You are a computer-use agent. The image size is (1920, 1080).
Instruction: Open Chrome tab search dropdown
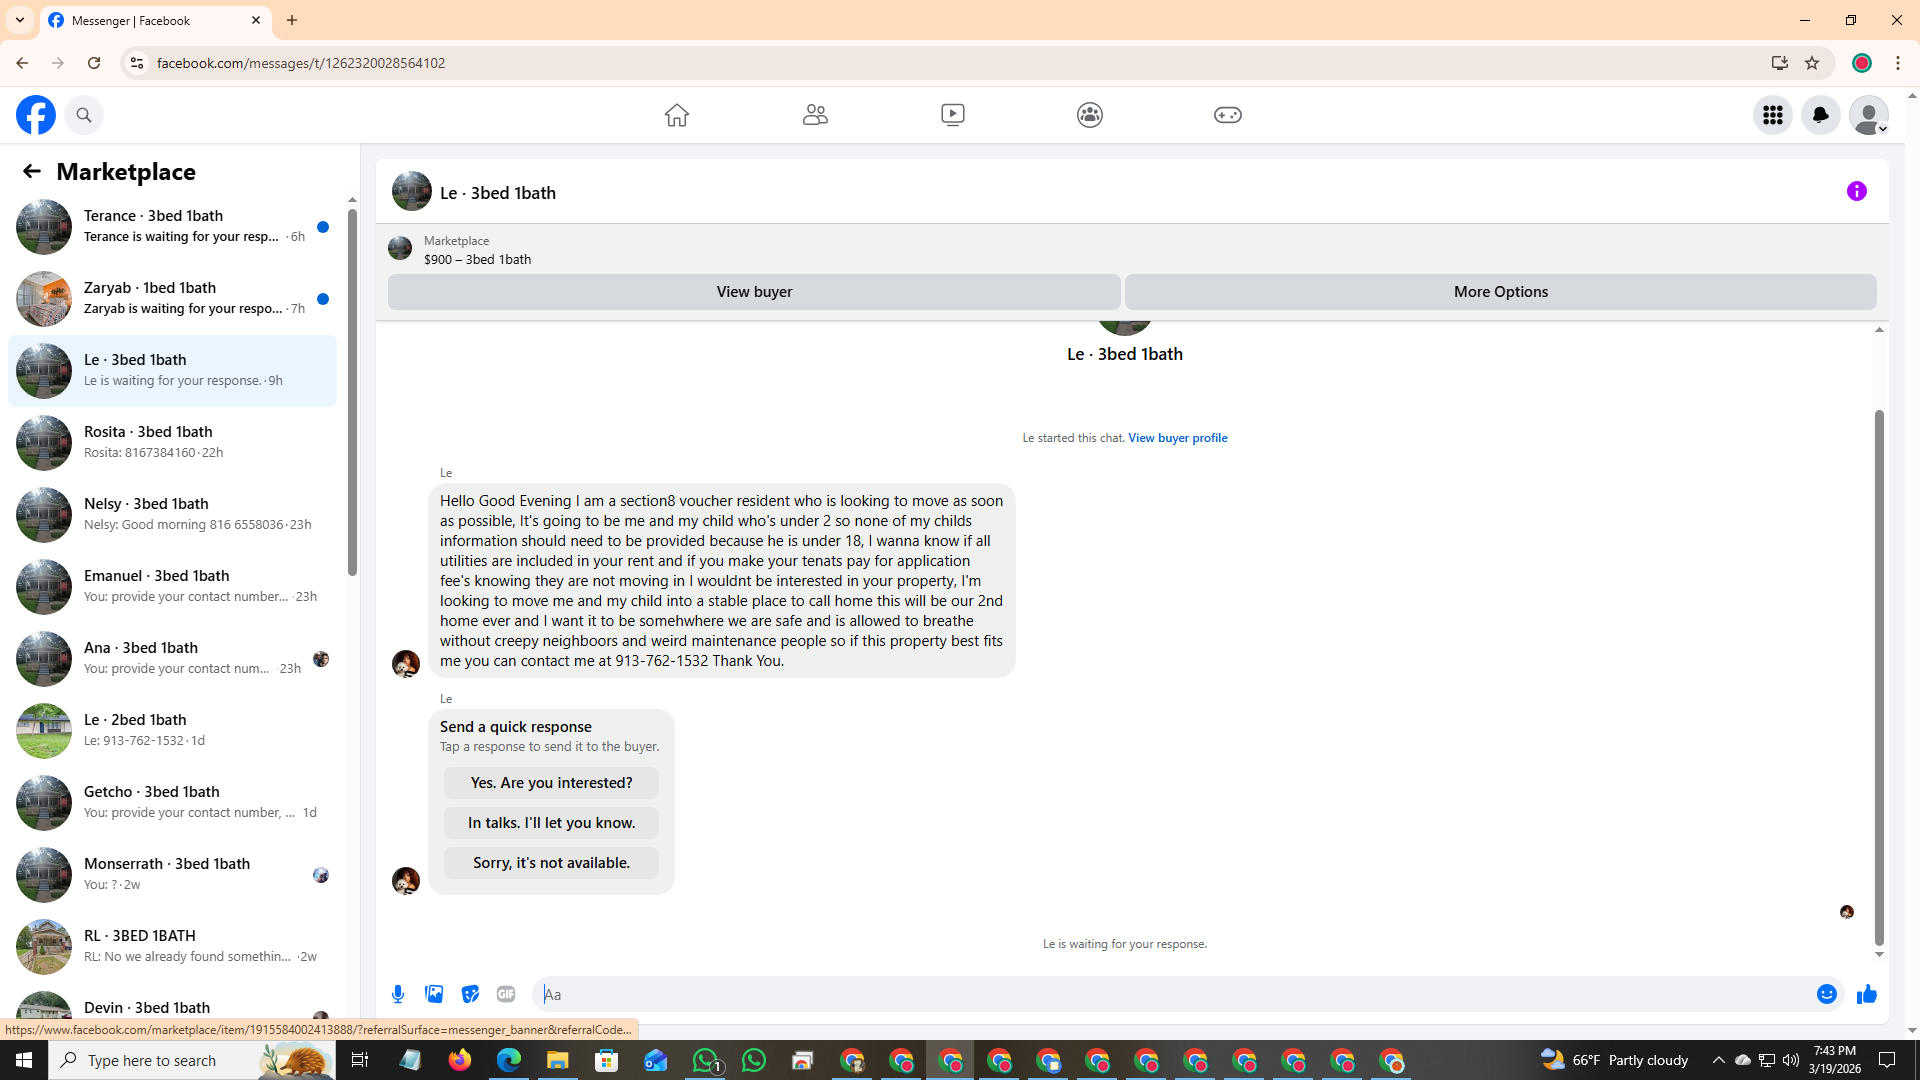coord(20,20)
